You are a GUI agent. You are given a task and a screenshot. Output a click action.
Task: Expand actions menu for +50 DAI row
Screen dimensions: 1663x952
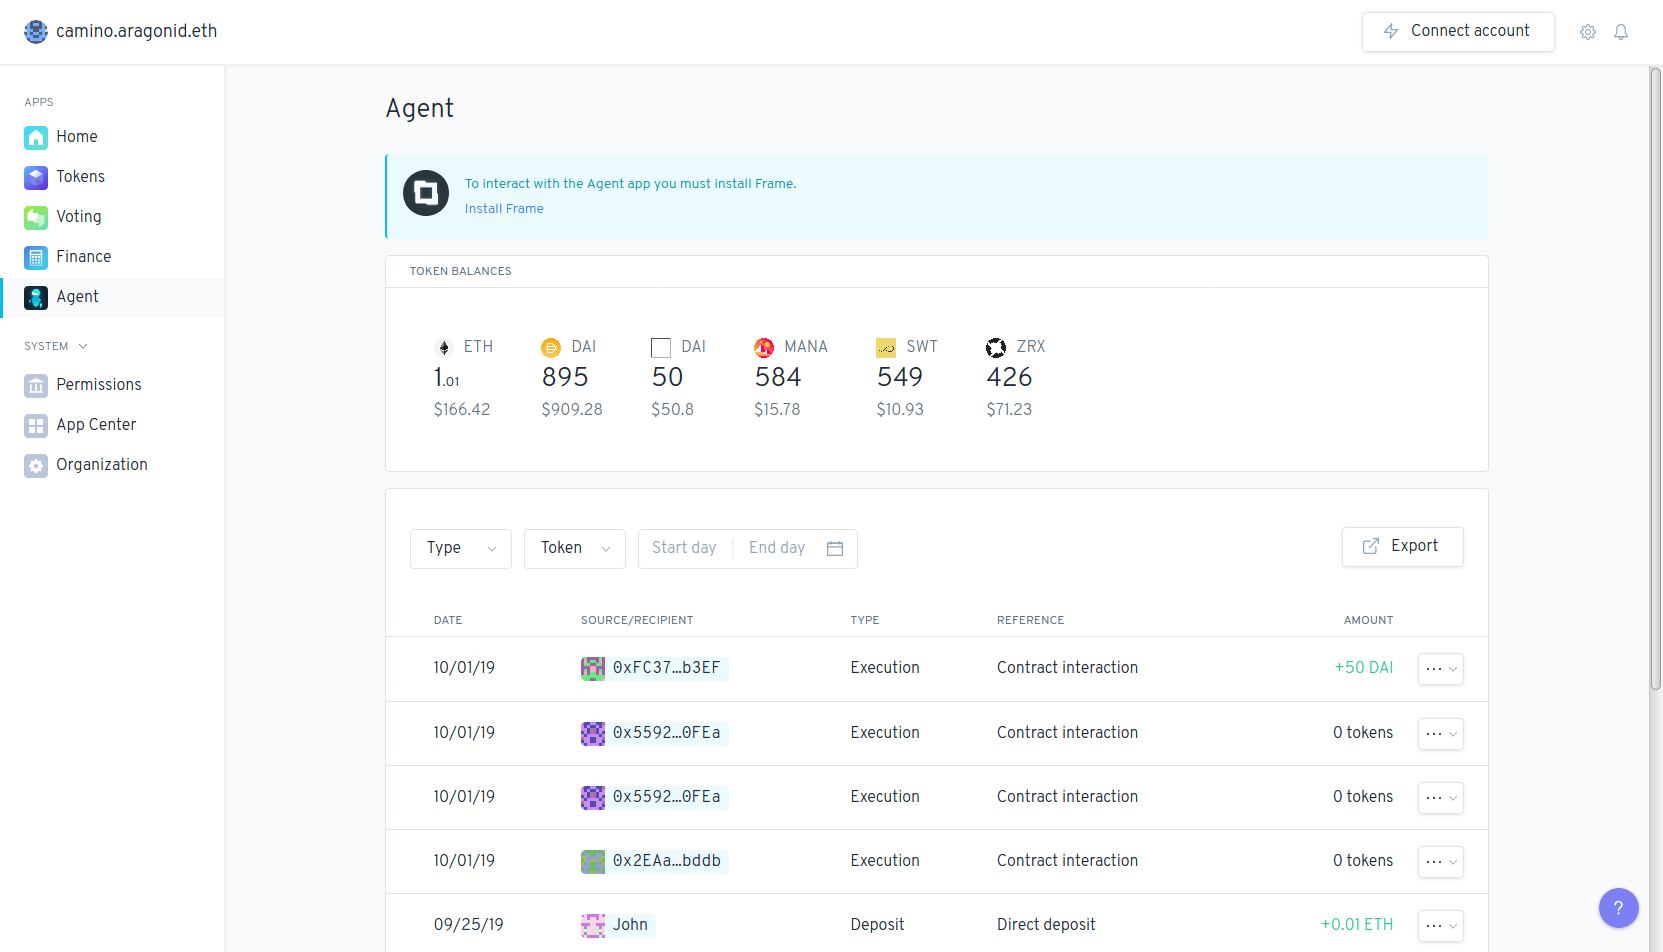point(1440,669)
